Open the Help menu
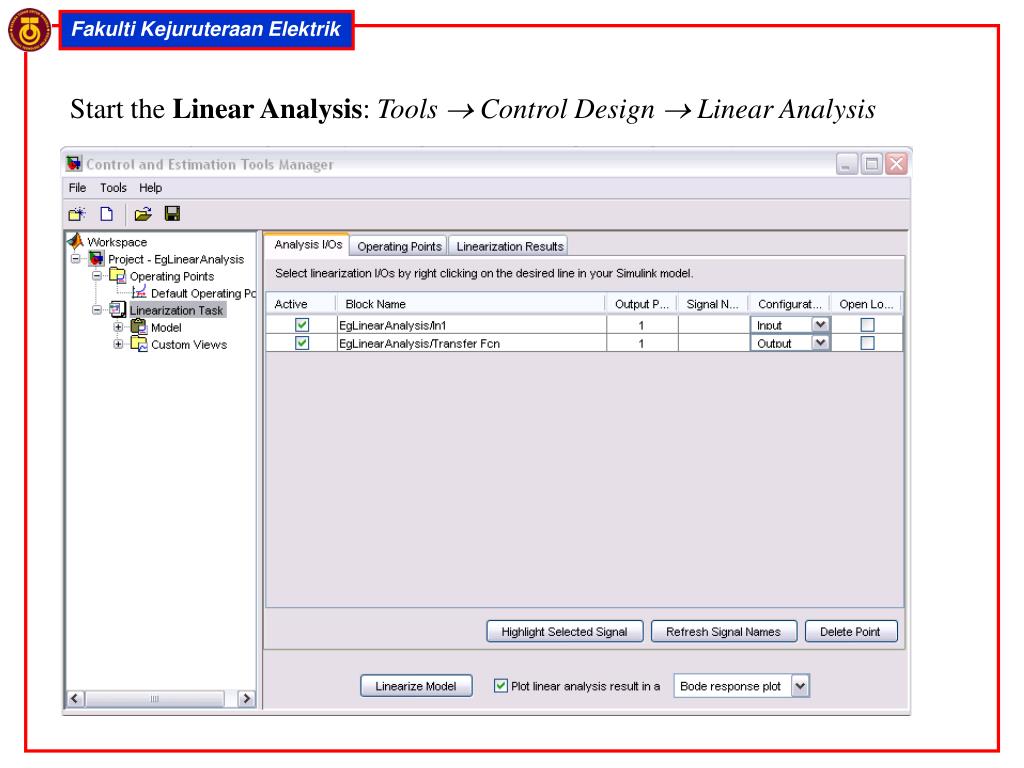 pyautogui.click(x=150, y=187)
